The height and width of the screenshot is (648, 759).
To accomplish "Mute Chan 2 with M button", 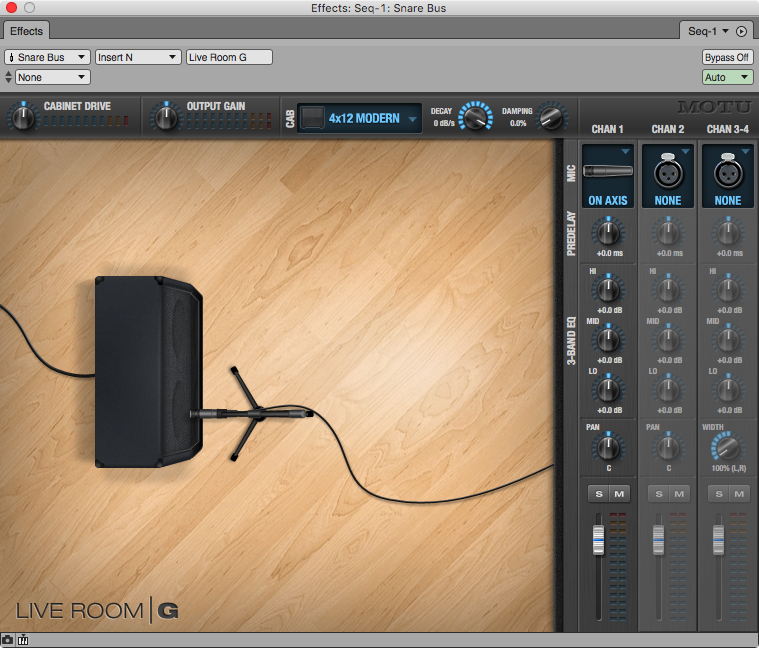I will (x=679, y=494).
